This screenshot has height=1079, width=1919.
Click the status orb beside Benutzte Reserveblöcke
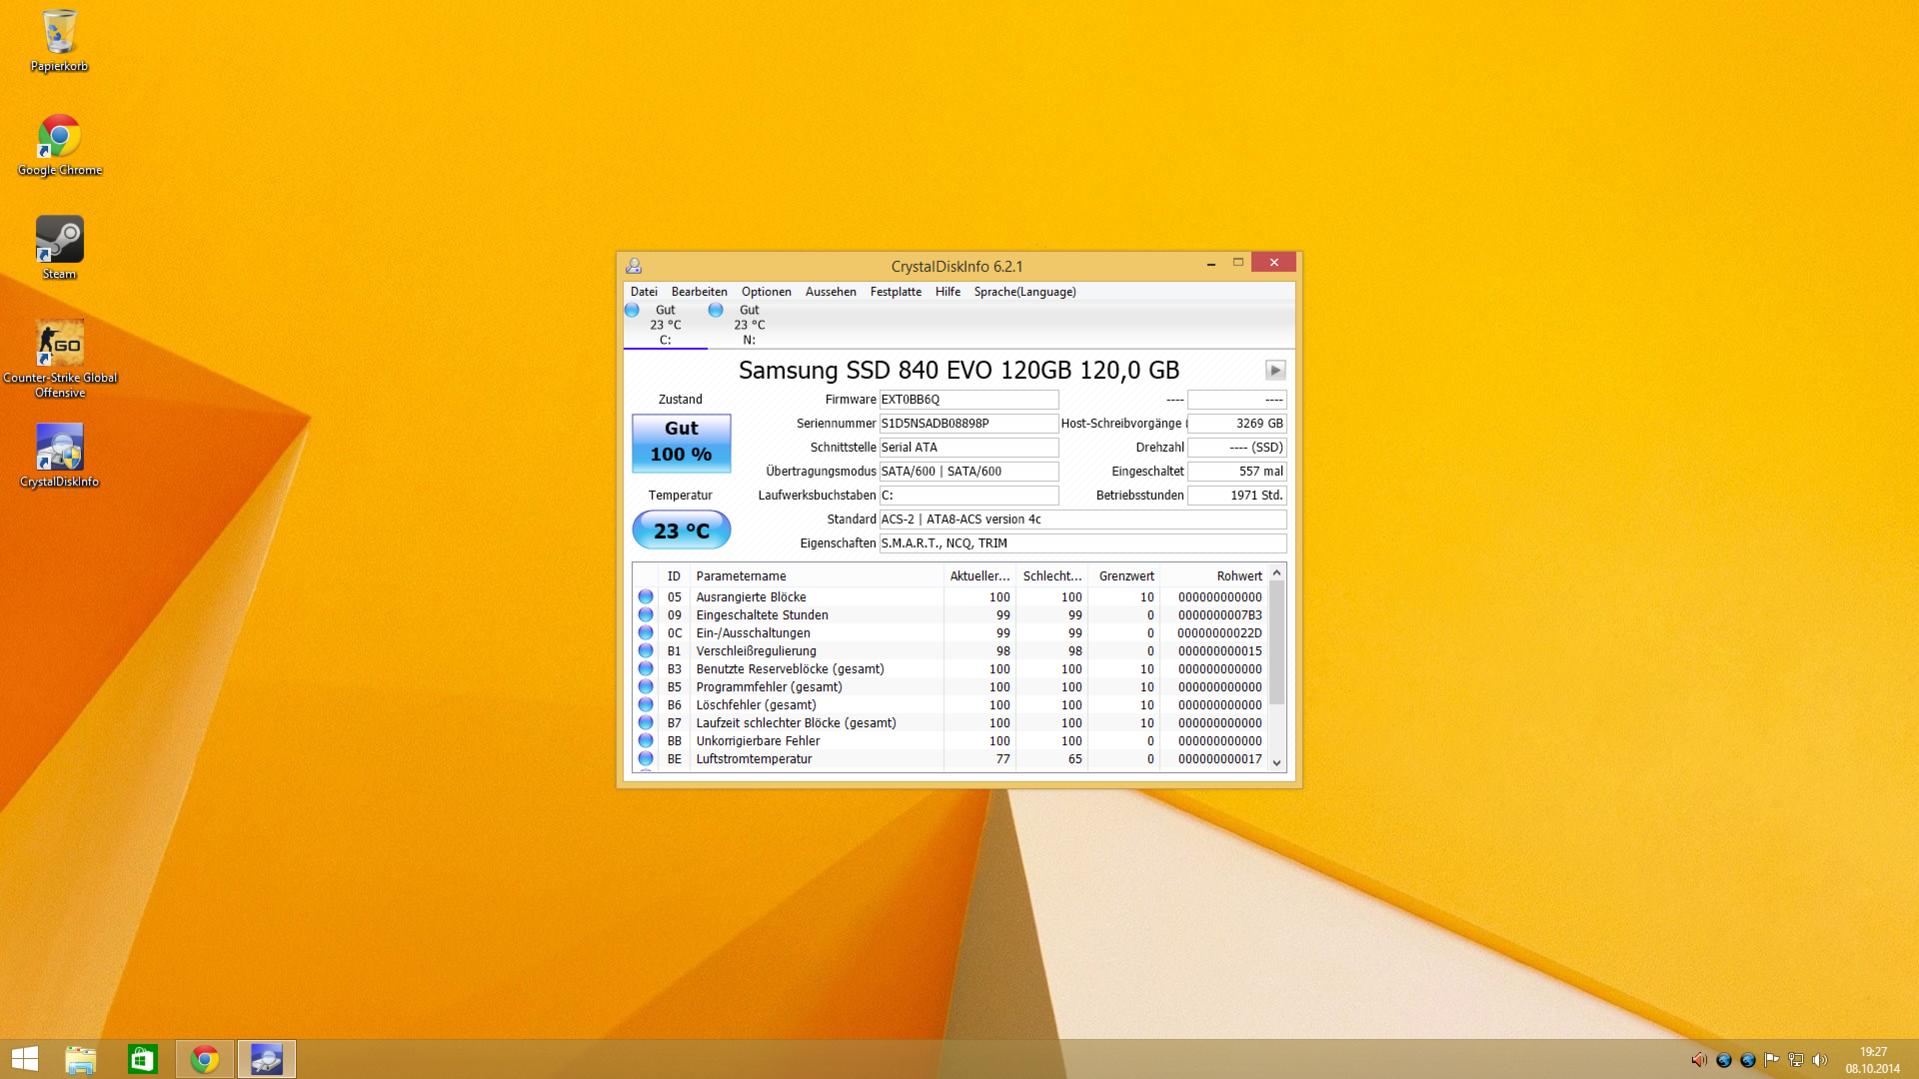(x=646, y=669)
